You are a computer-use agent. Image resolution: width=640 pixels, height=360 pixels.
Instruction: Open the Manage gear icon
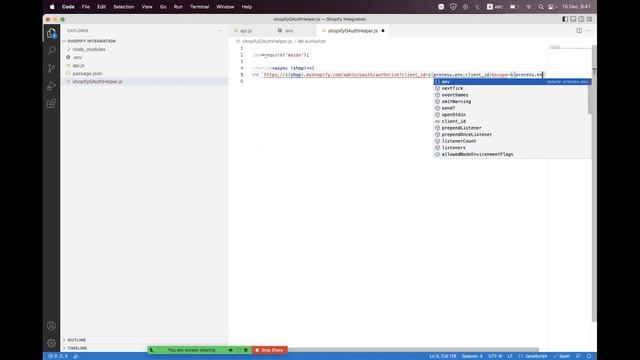pyautogui.click(x=51, y=343)
